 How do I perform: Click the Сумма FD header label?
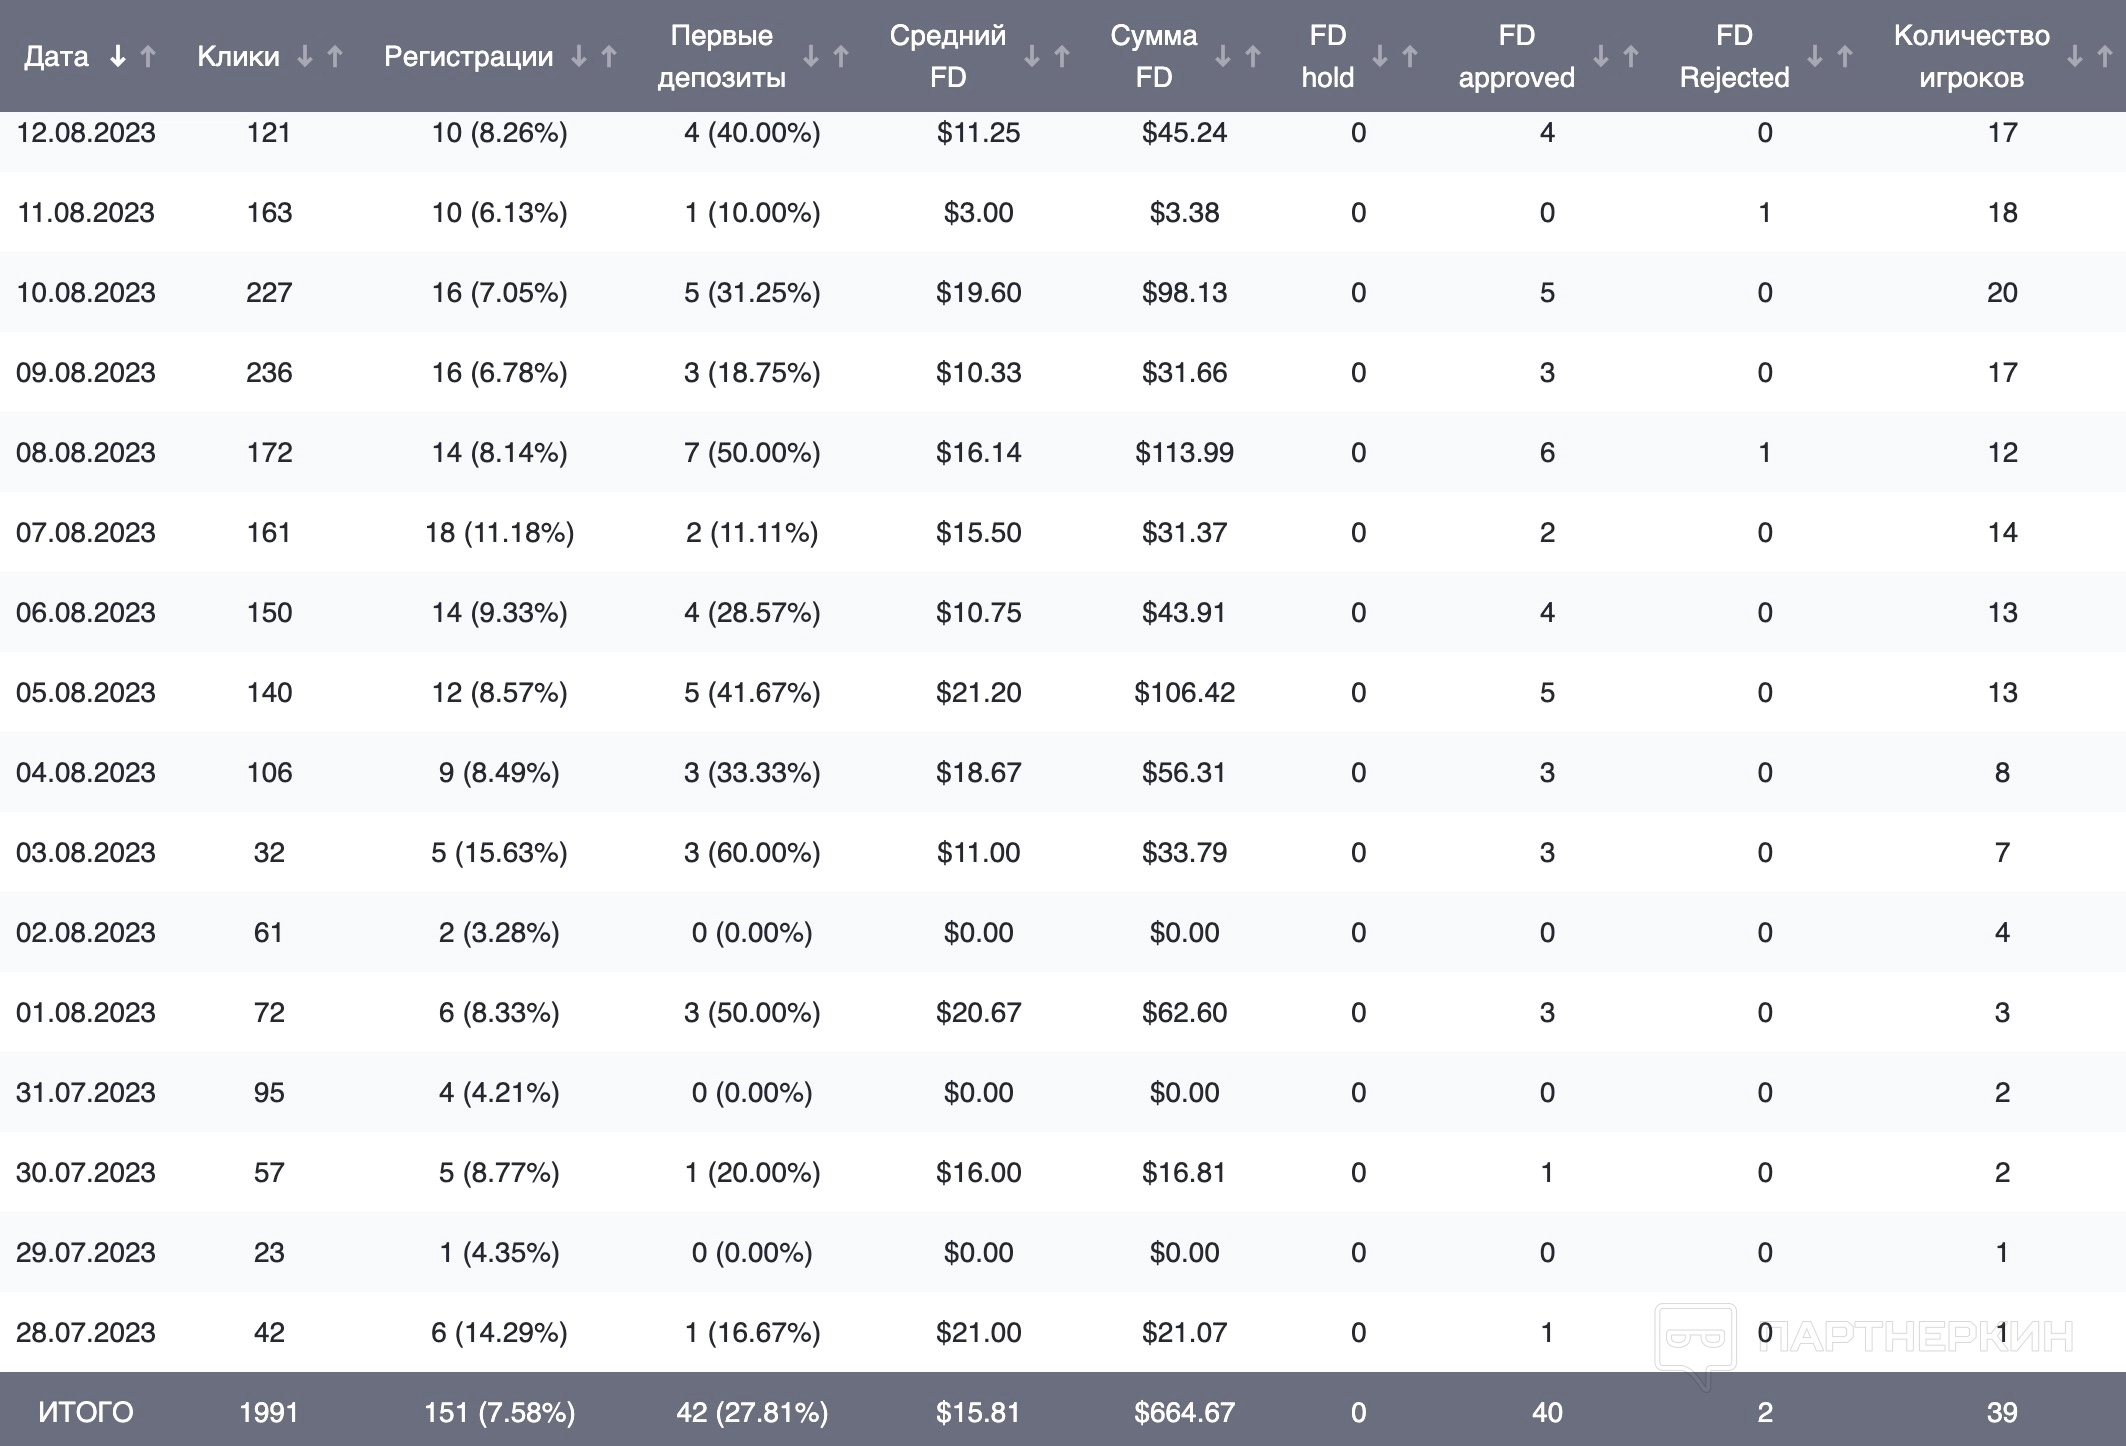tap(1153, 56)
